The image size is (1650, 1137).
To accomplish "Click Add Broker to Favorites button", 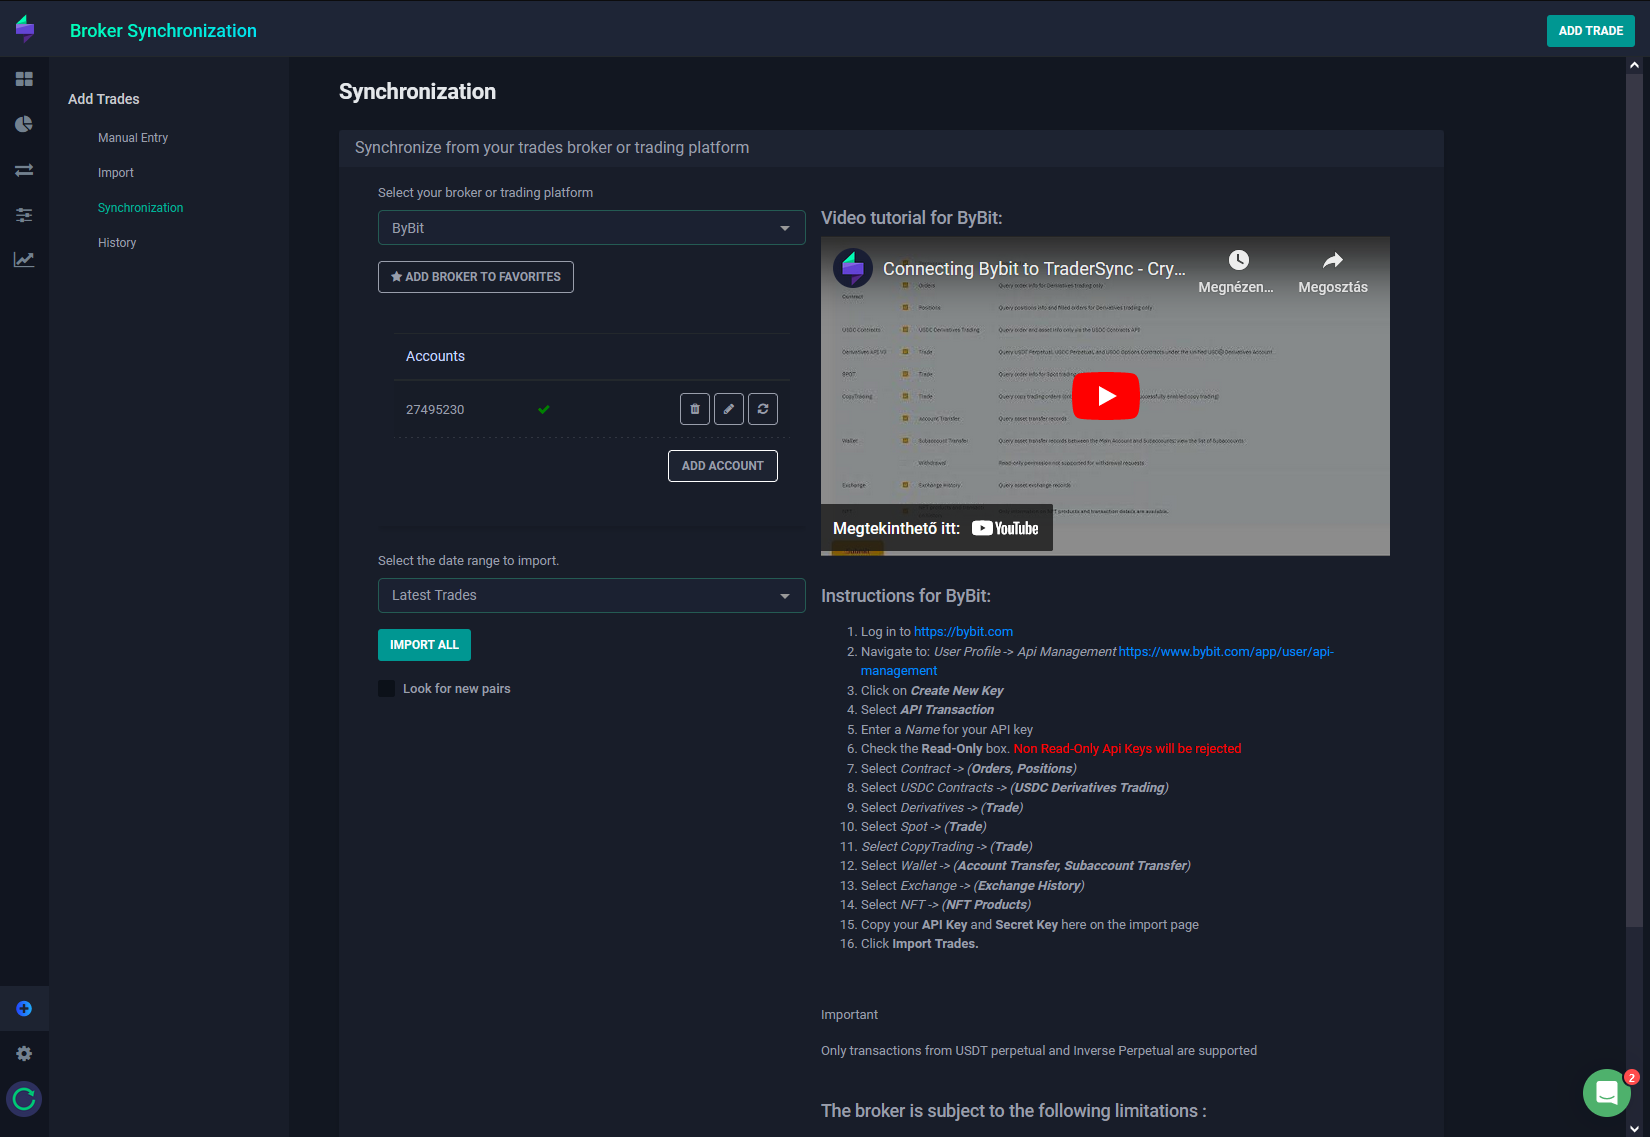I will coord(476,277).
